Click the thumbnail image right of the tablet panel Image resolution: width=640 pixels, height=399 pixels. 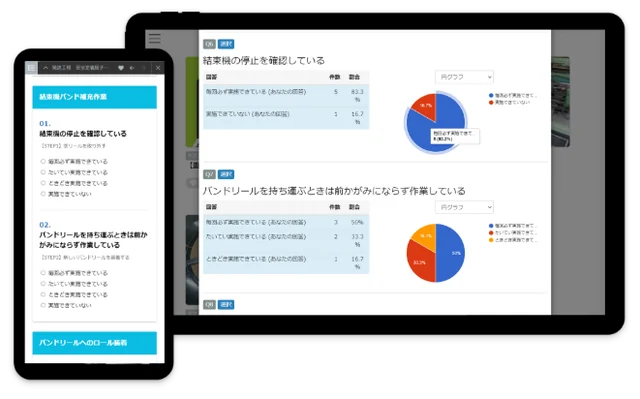coord(560,102)
